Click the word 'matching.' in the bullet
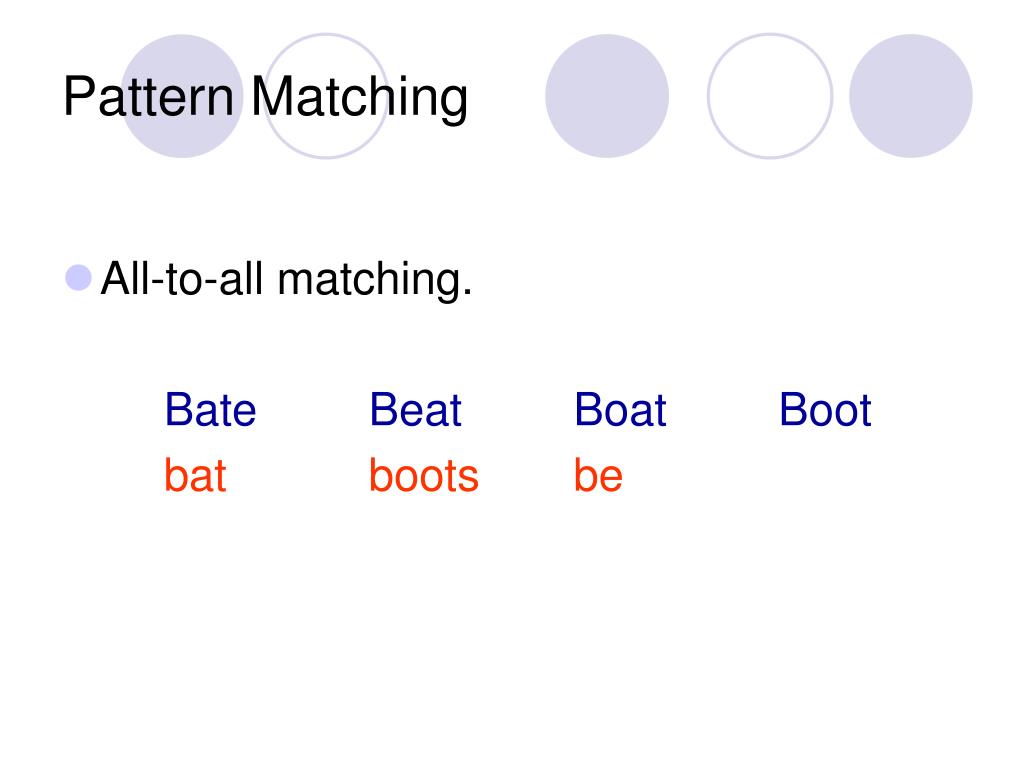Image resolution: width=1024 pixels, height=768 pixels. 375,280
